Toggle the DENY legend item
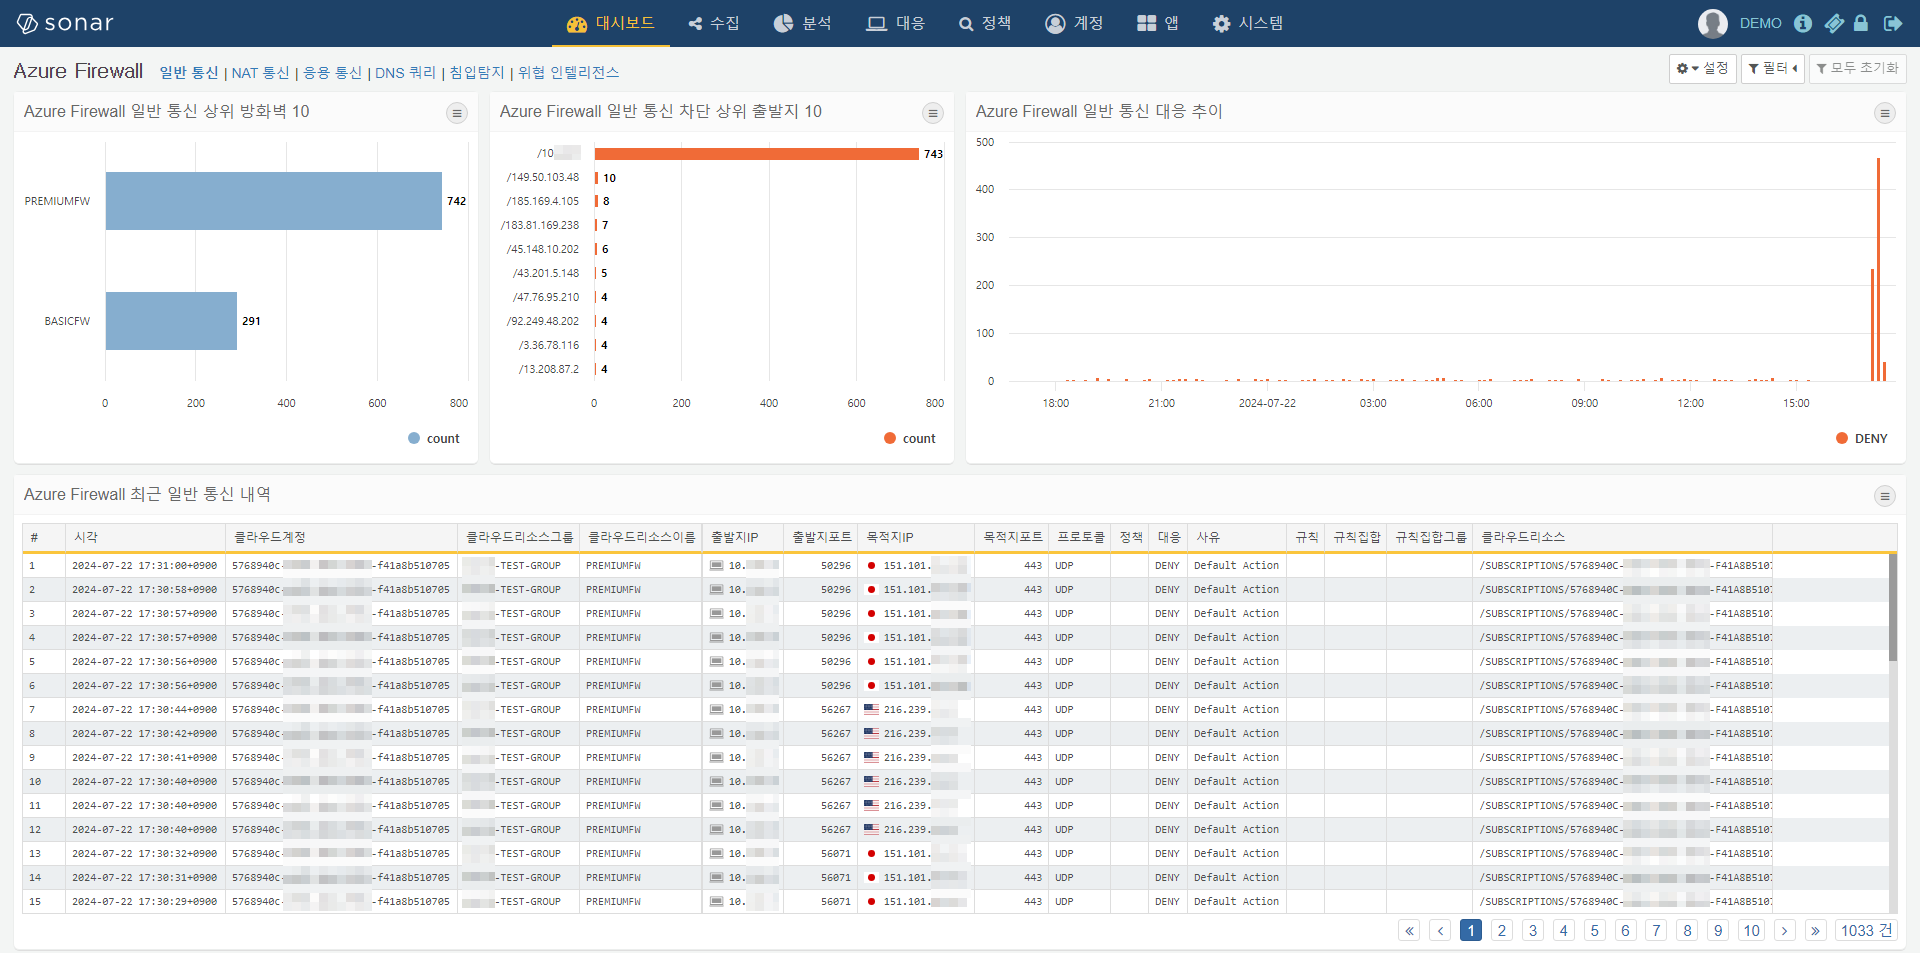This screenshot has width=1920, height=953. (1862, 438)
